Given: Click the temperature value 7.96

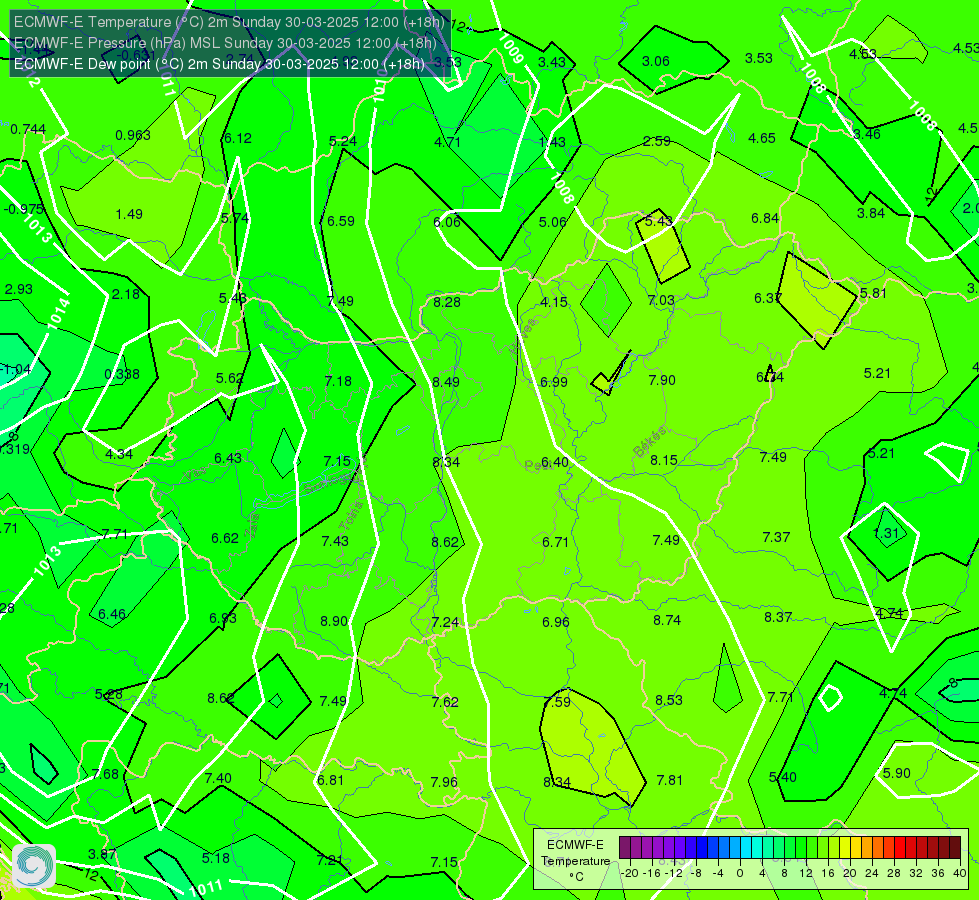Looking at the screenshot, I should click(x=444, y=782).
